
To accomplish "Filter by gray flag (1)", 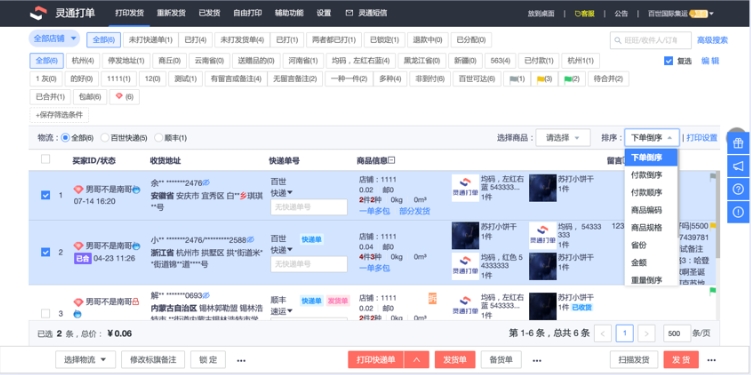I will tap(517, 79).
